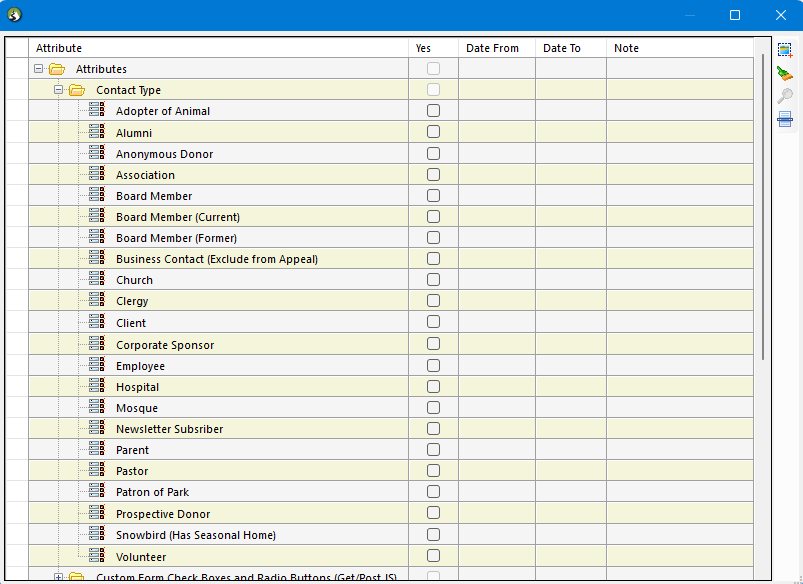Click the magnifying glass search icon

point(785,96)
